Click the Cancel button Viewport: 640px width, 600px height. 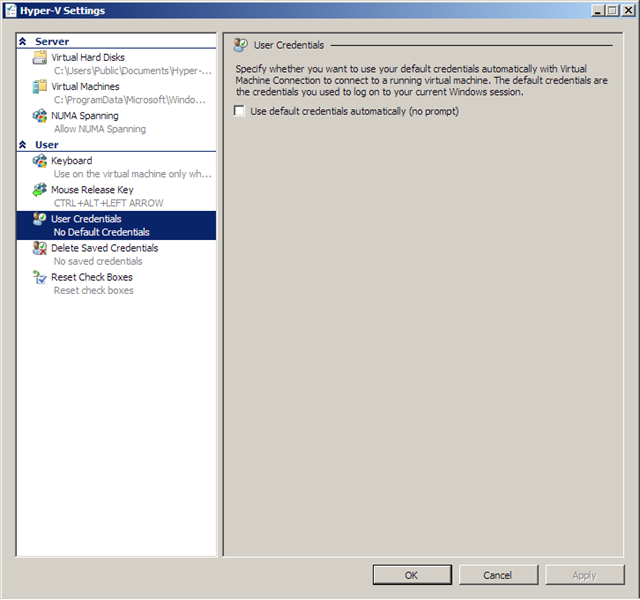[x=498, y=575]
